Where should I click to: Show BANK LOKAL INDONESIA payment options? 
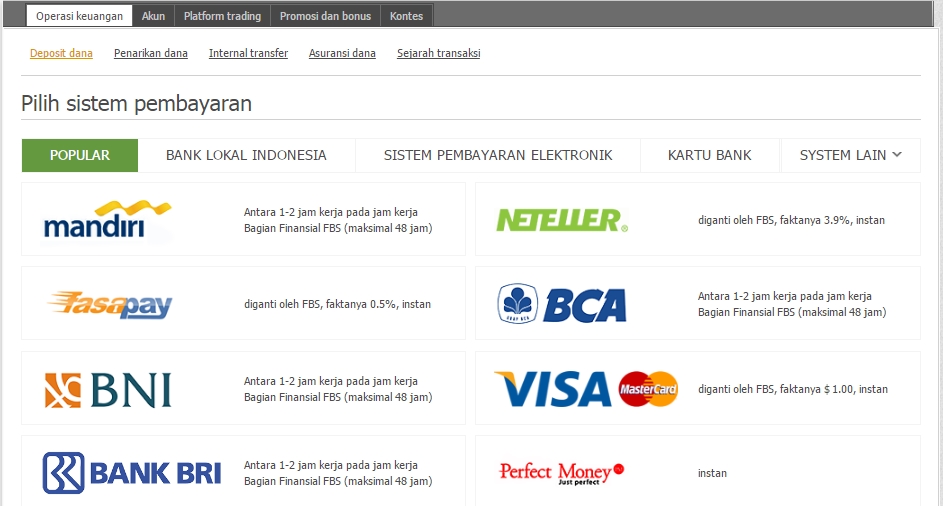247,155
